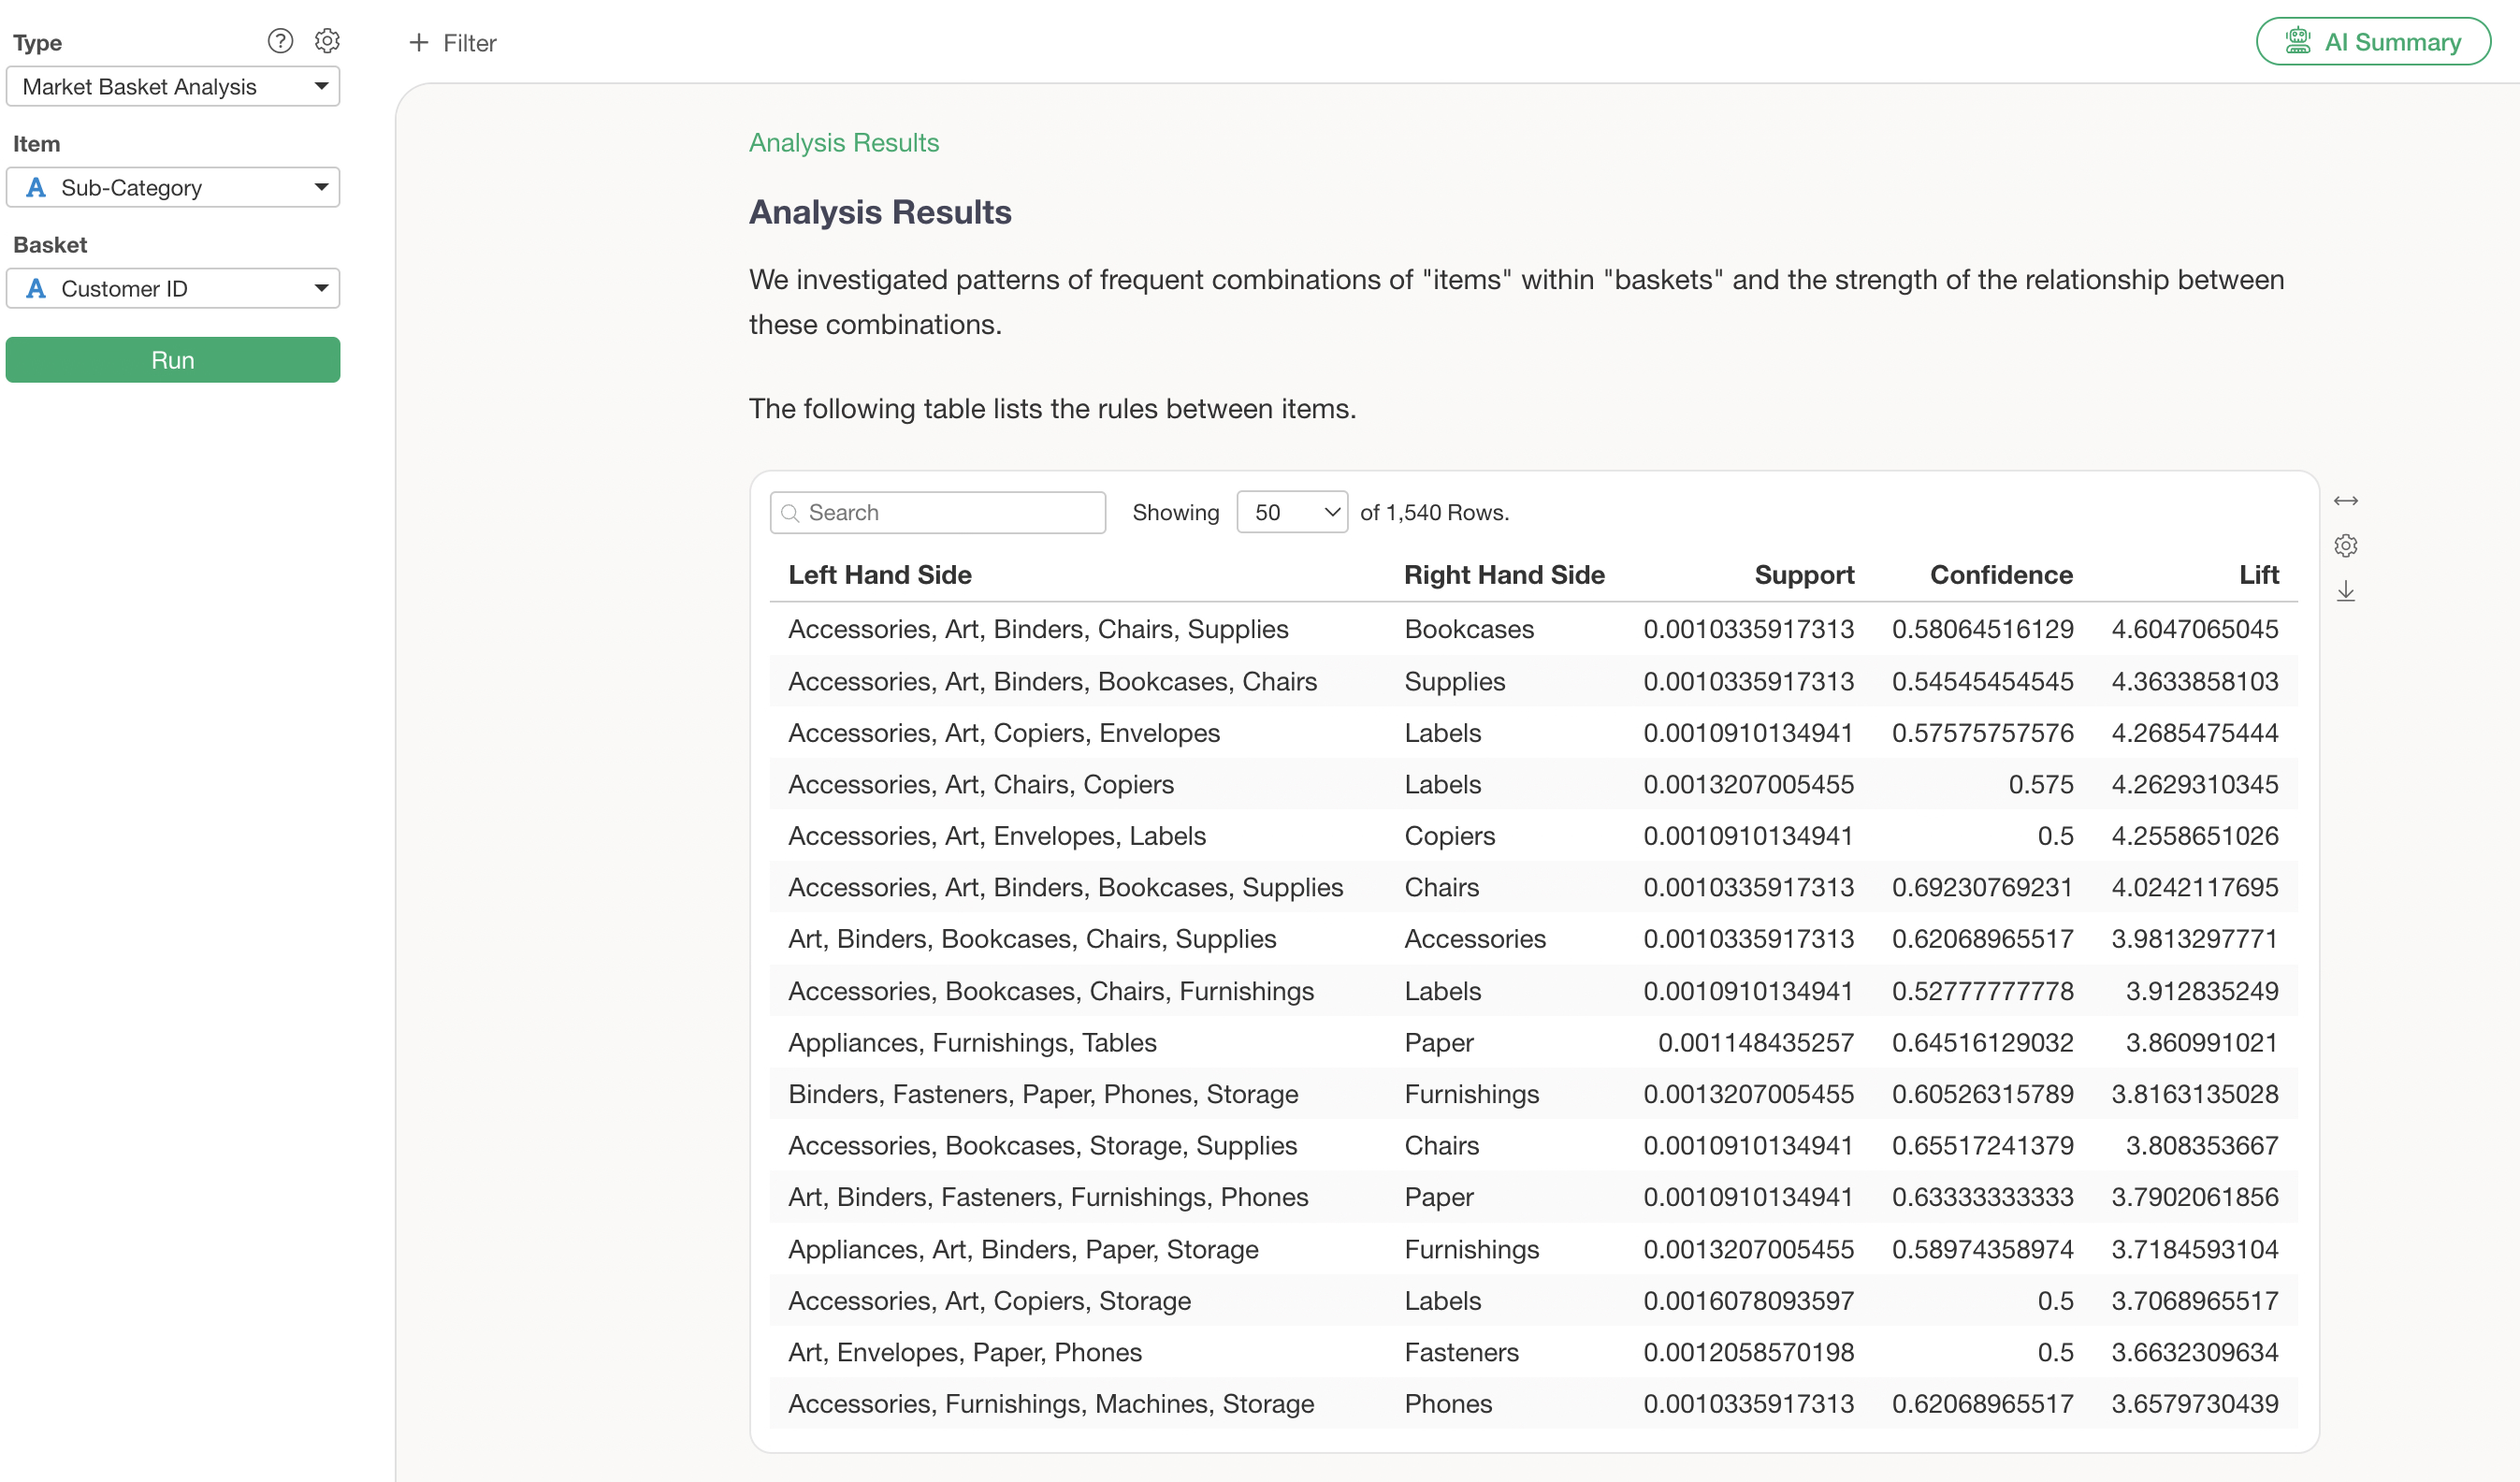
Task: Open the help question mark icon
Action: coord(280,41)
